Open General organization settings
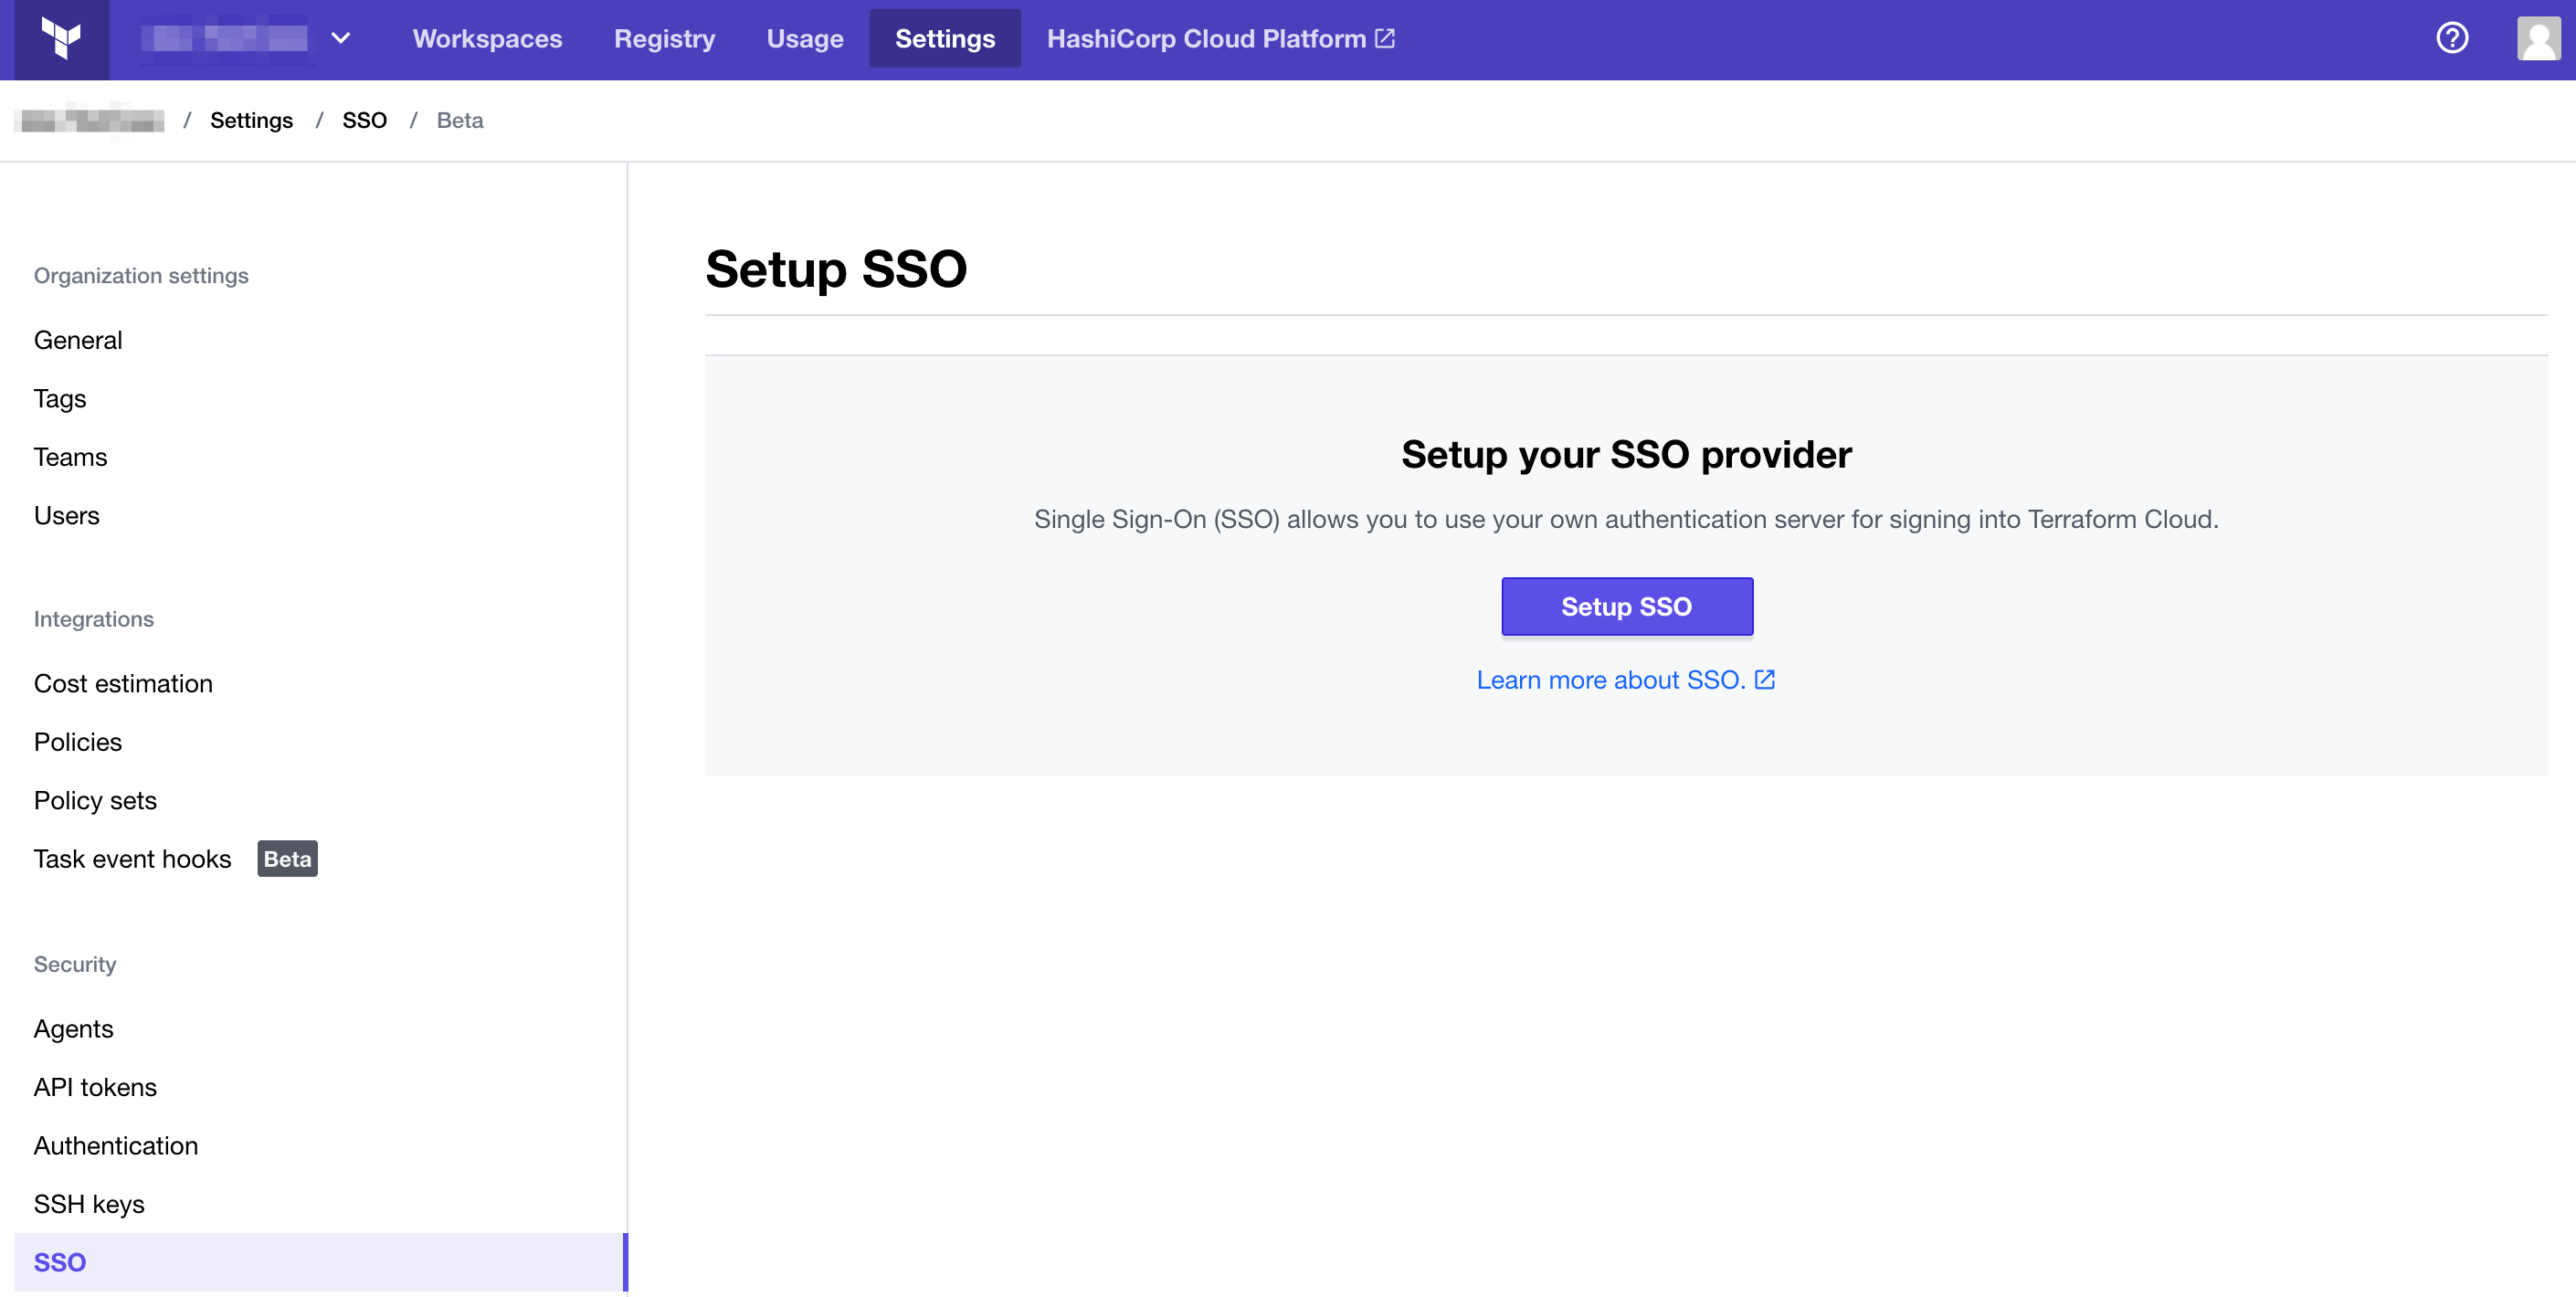Screen dimensions: 2576x1297 pyautogui.click(x=78, y=340)
